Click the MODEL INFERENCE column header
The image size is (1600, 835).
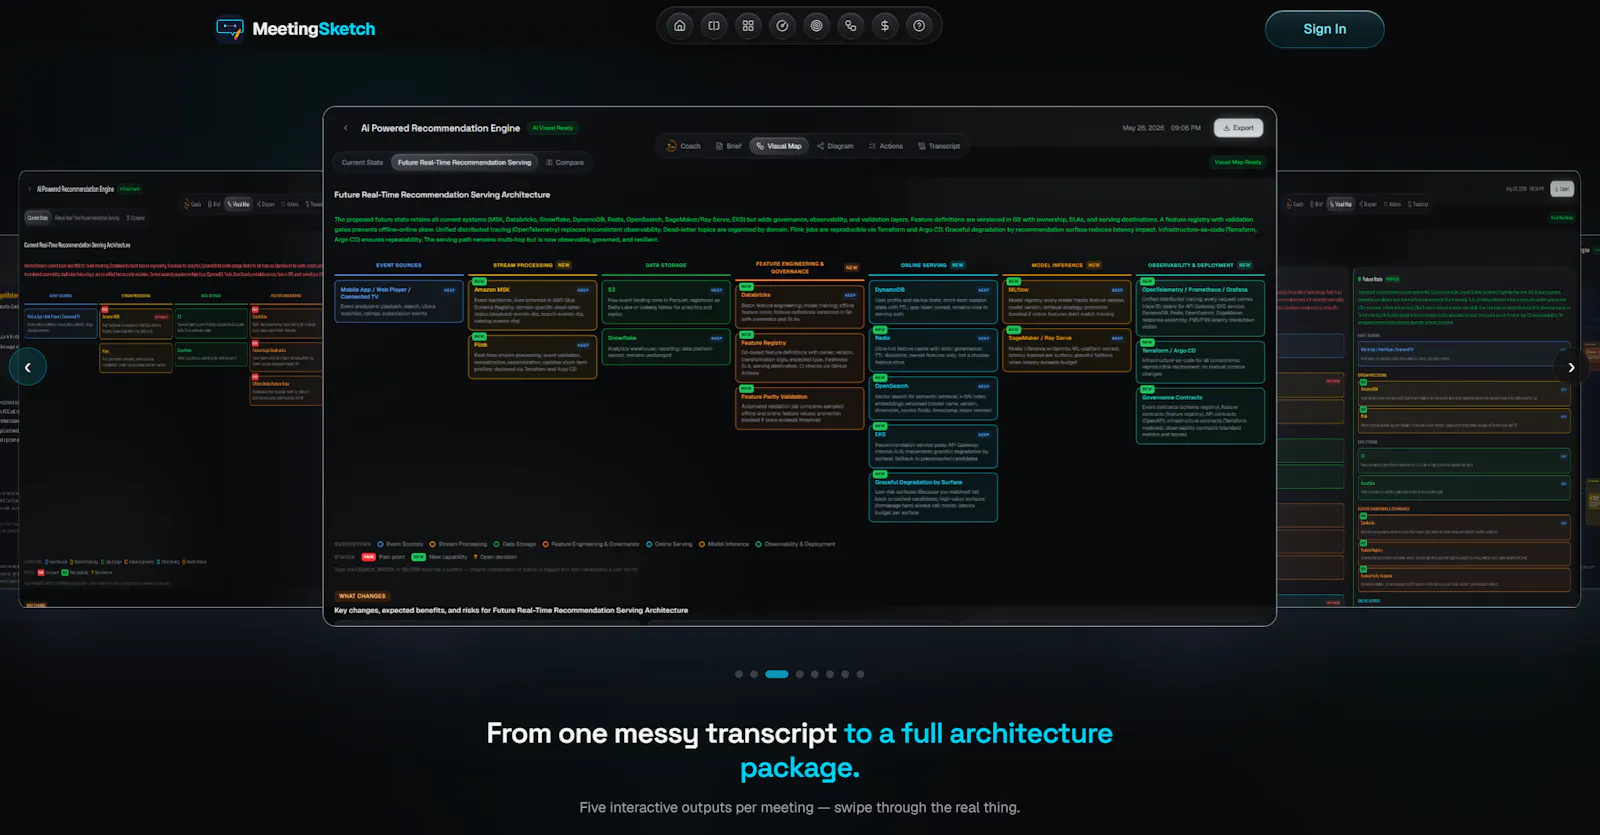pyautogui.click(x=1057, y=265)
